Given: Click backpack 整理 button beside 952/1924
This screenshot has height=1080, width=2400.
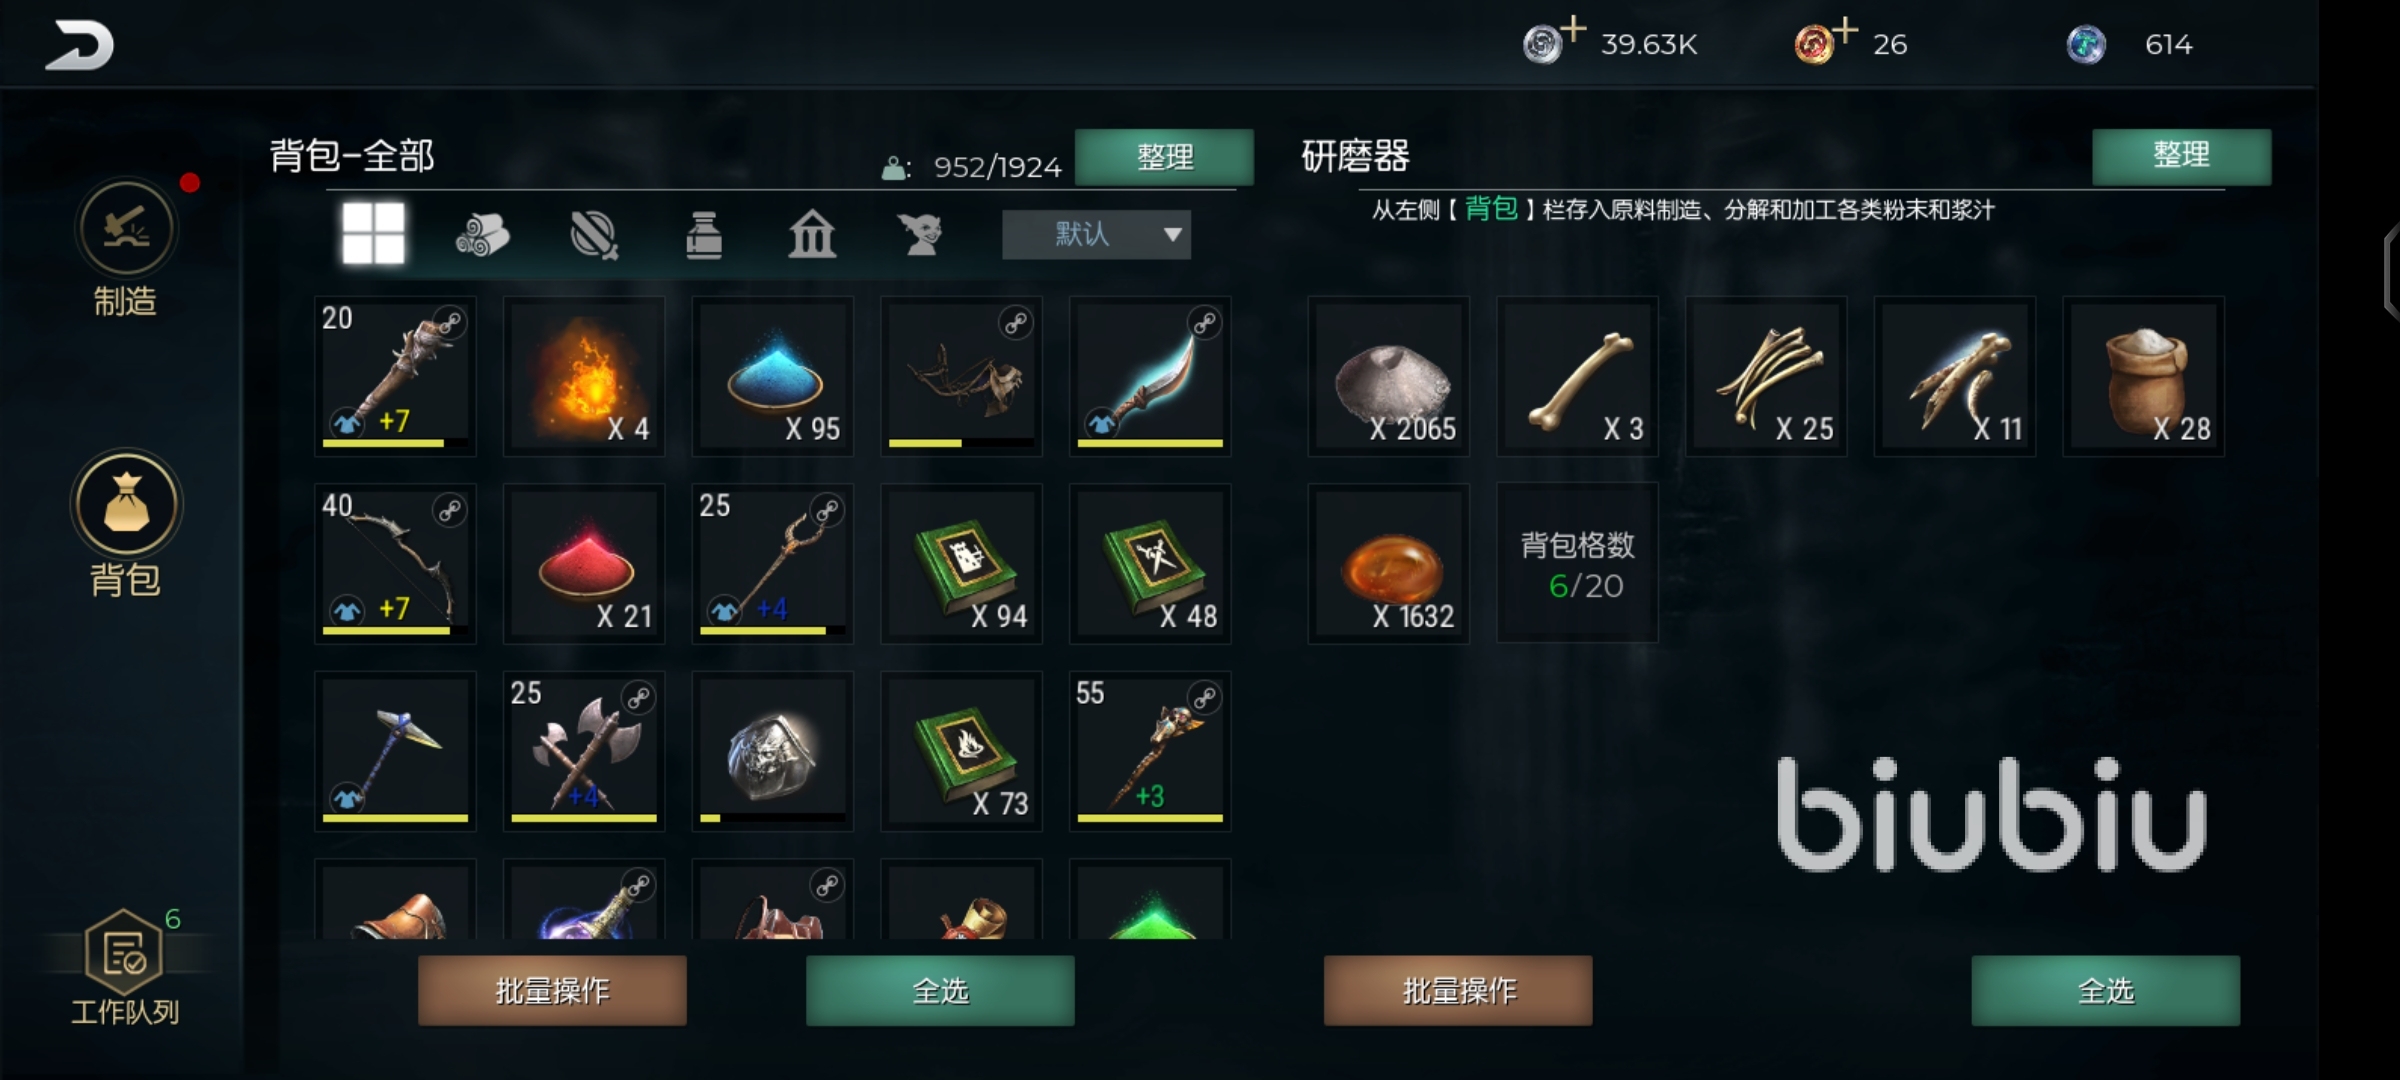Looking at the screenshot, I should (x=1164, y=157).
